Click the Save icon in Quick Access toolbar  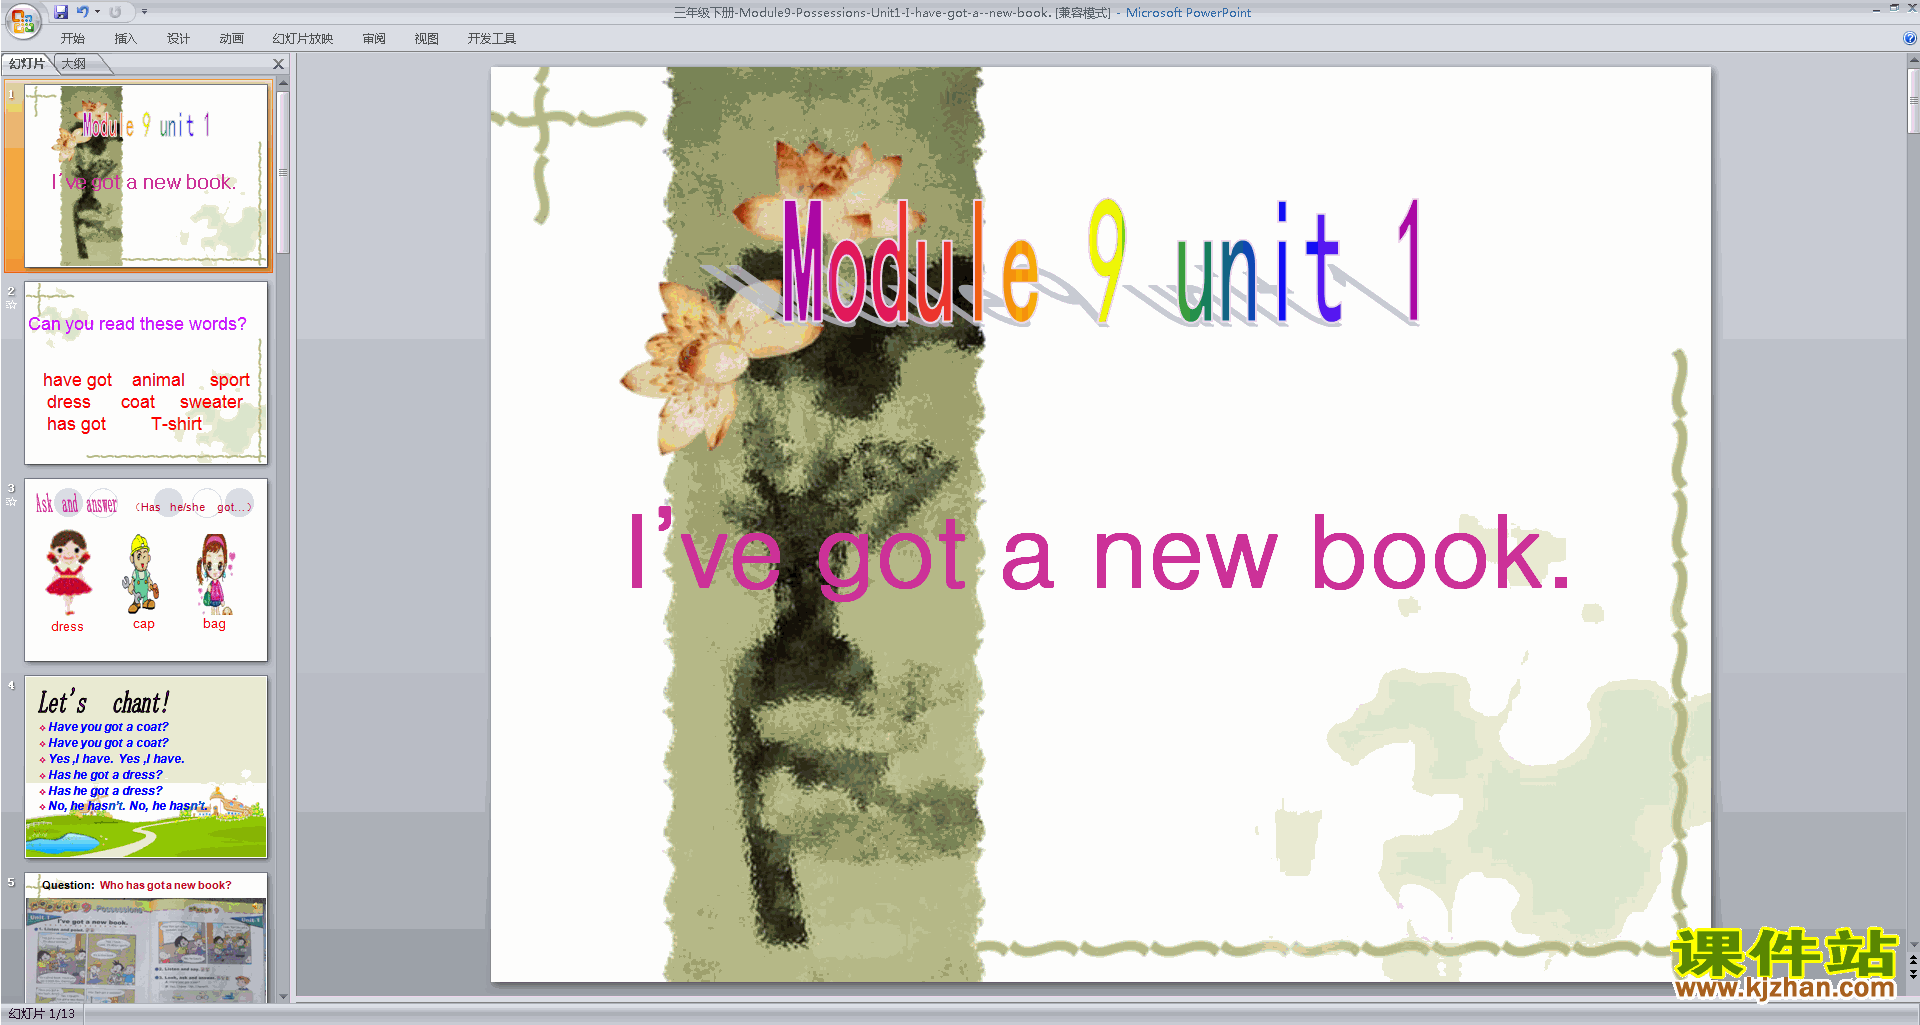pos(61,12)
